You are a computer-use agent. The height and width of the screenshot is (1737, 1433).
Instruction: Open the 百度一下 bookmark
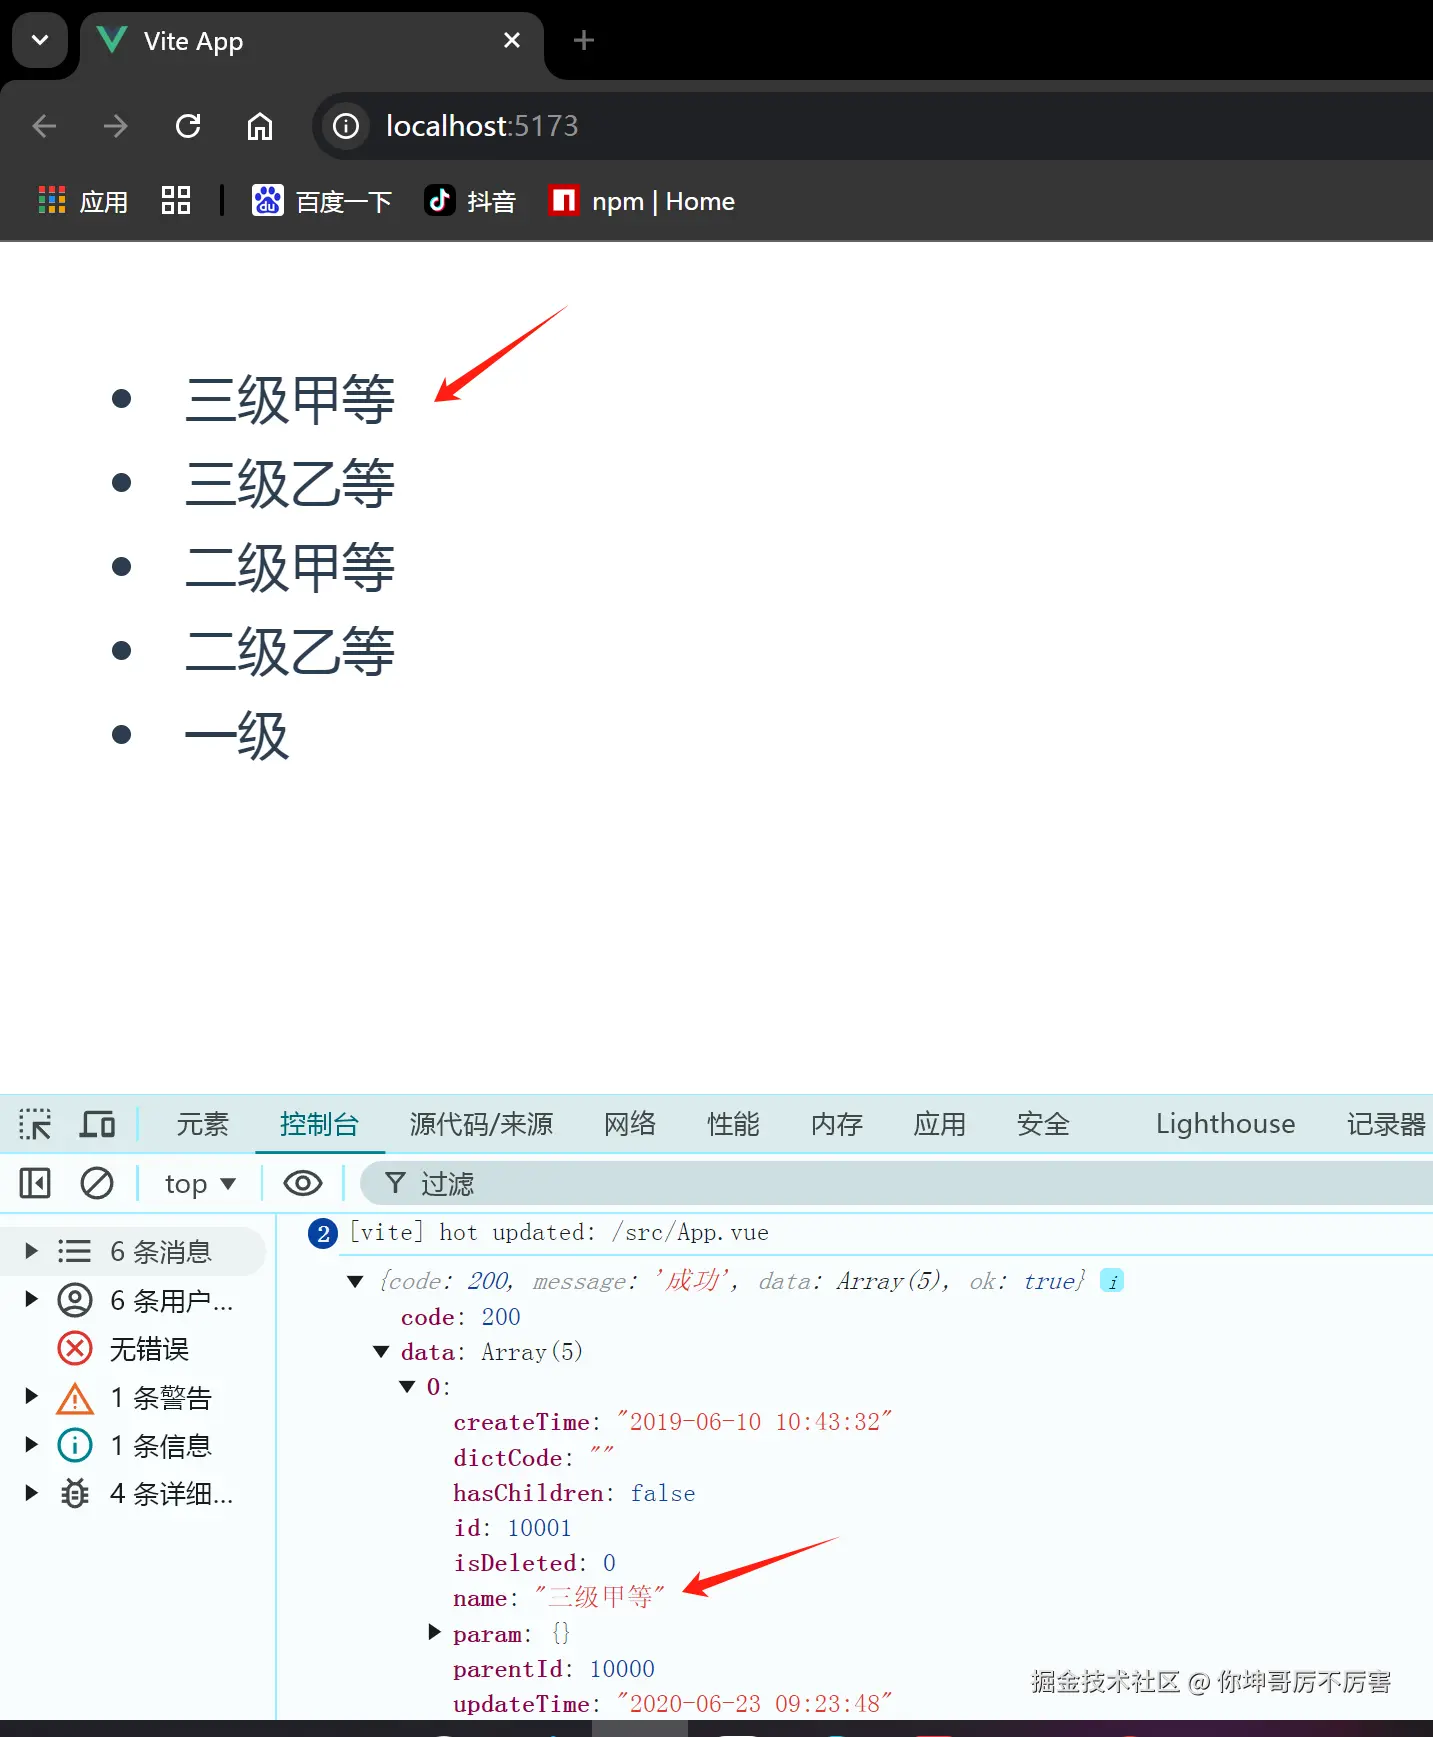321,201
